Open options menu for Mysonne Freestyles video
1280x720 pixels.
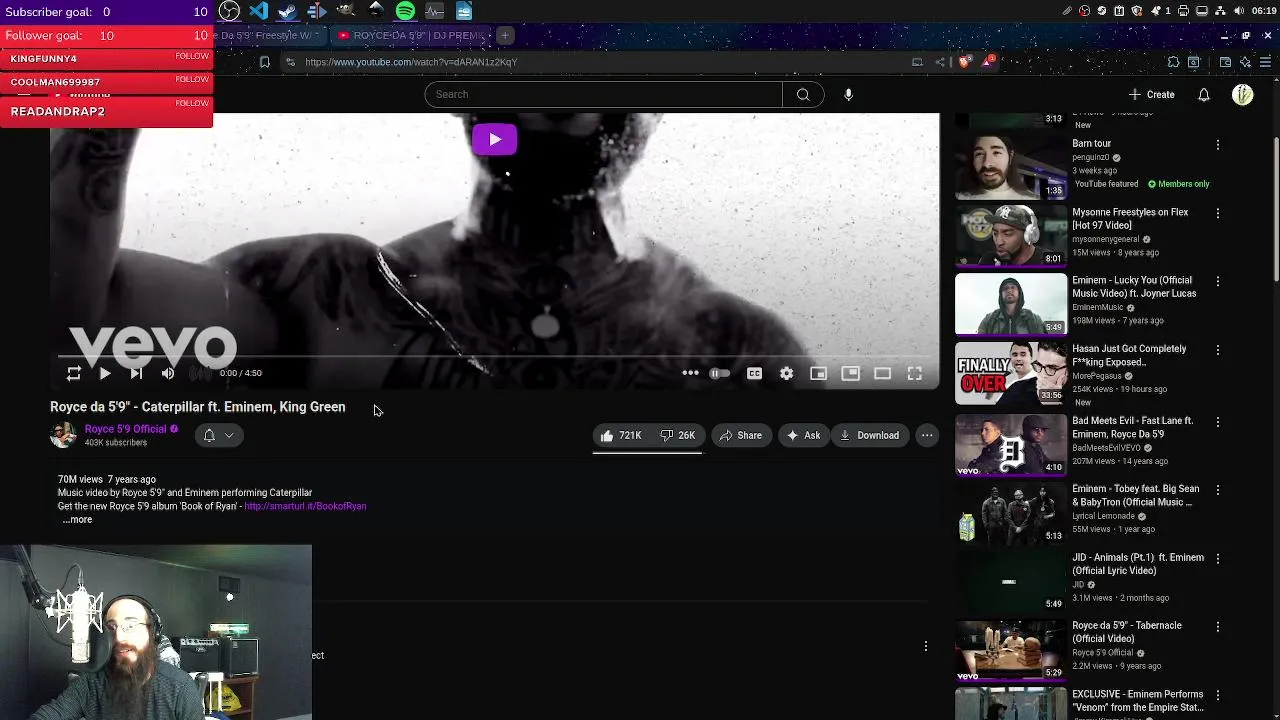coord(1218,213)
